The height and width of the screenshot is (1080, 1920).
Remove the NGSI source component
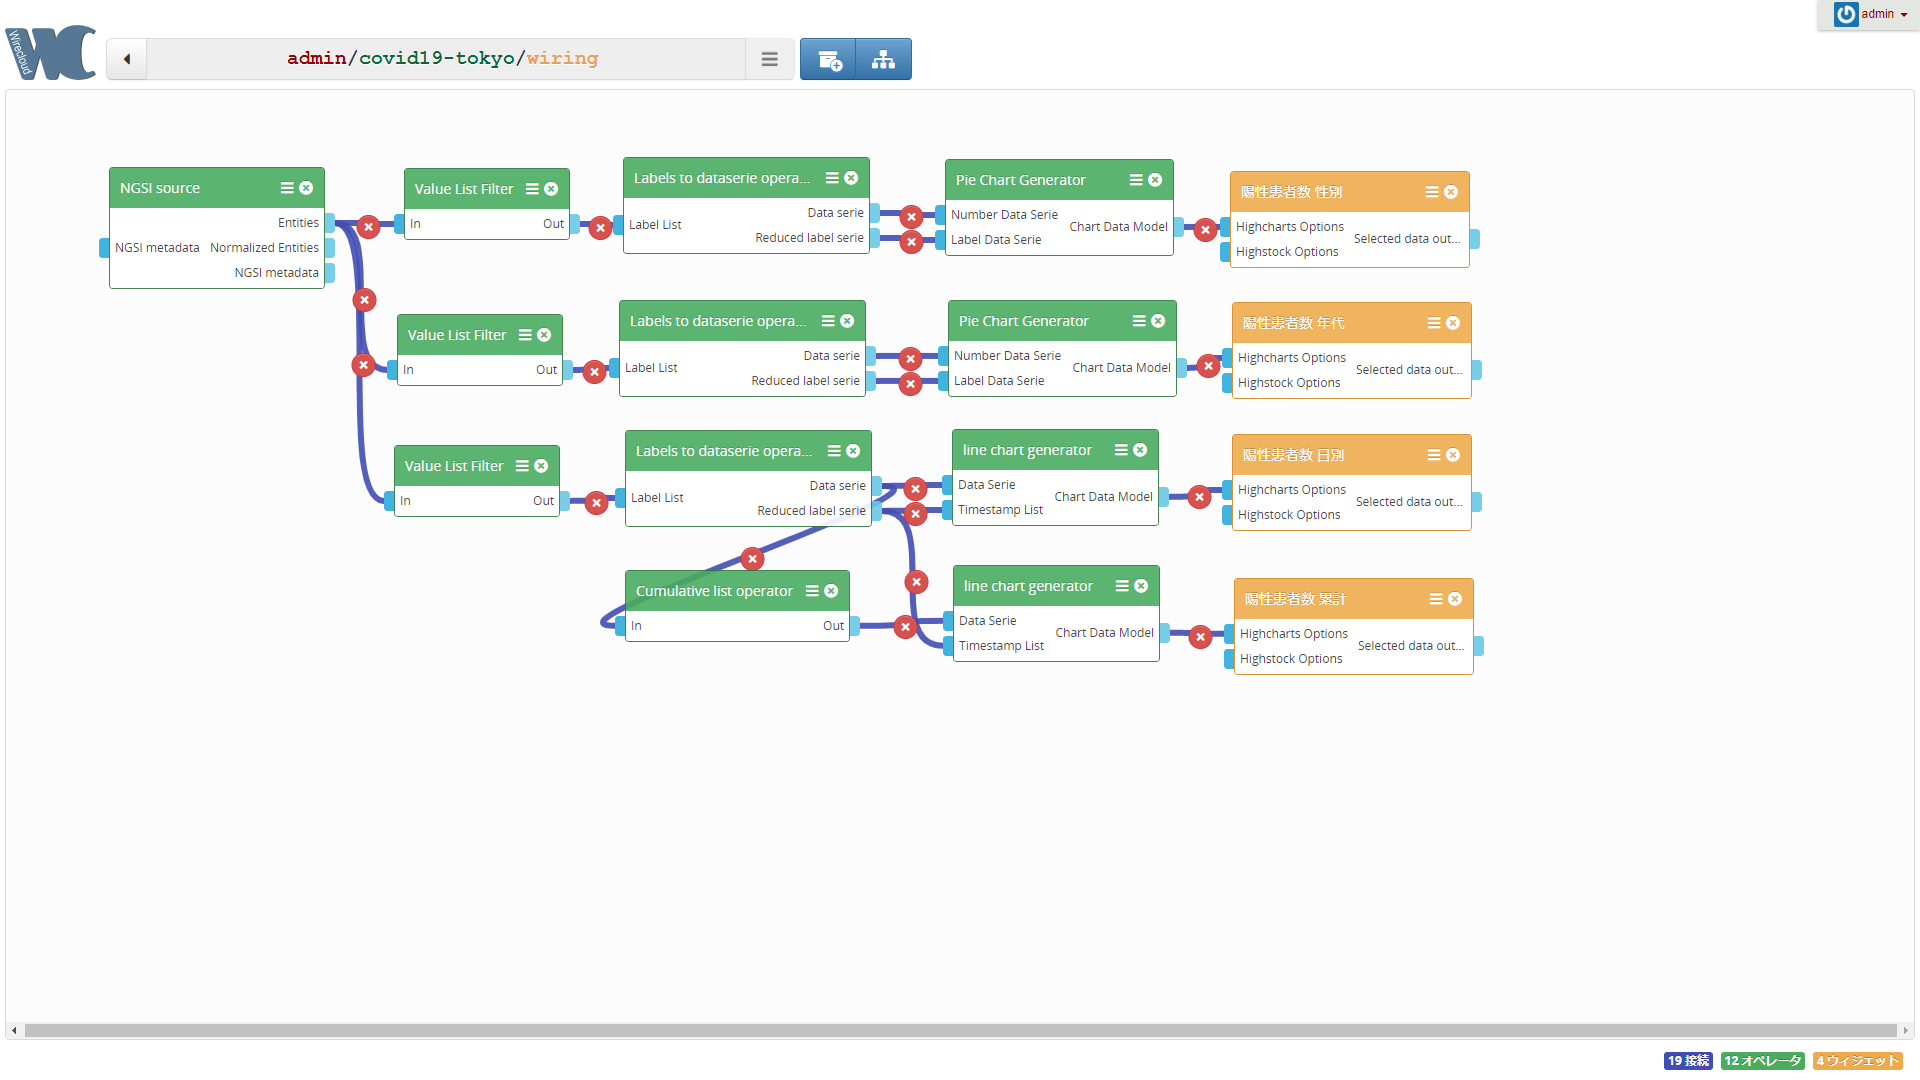point(306,188)
